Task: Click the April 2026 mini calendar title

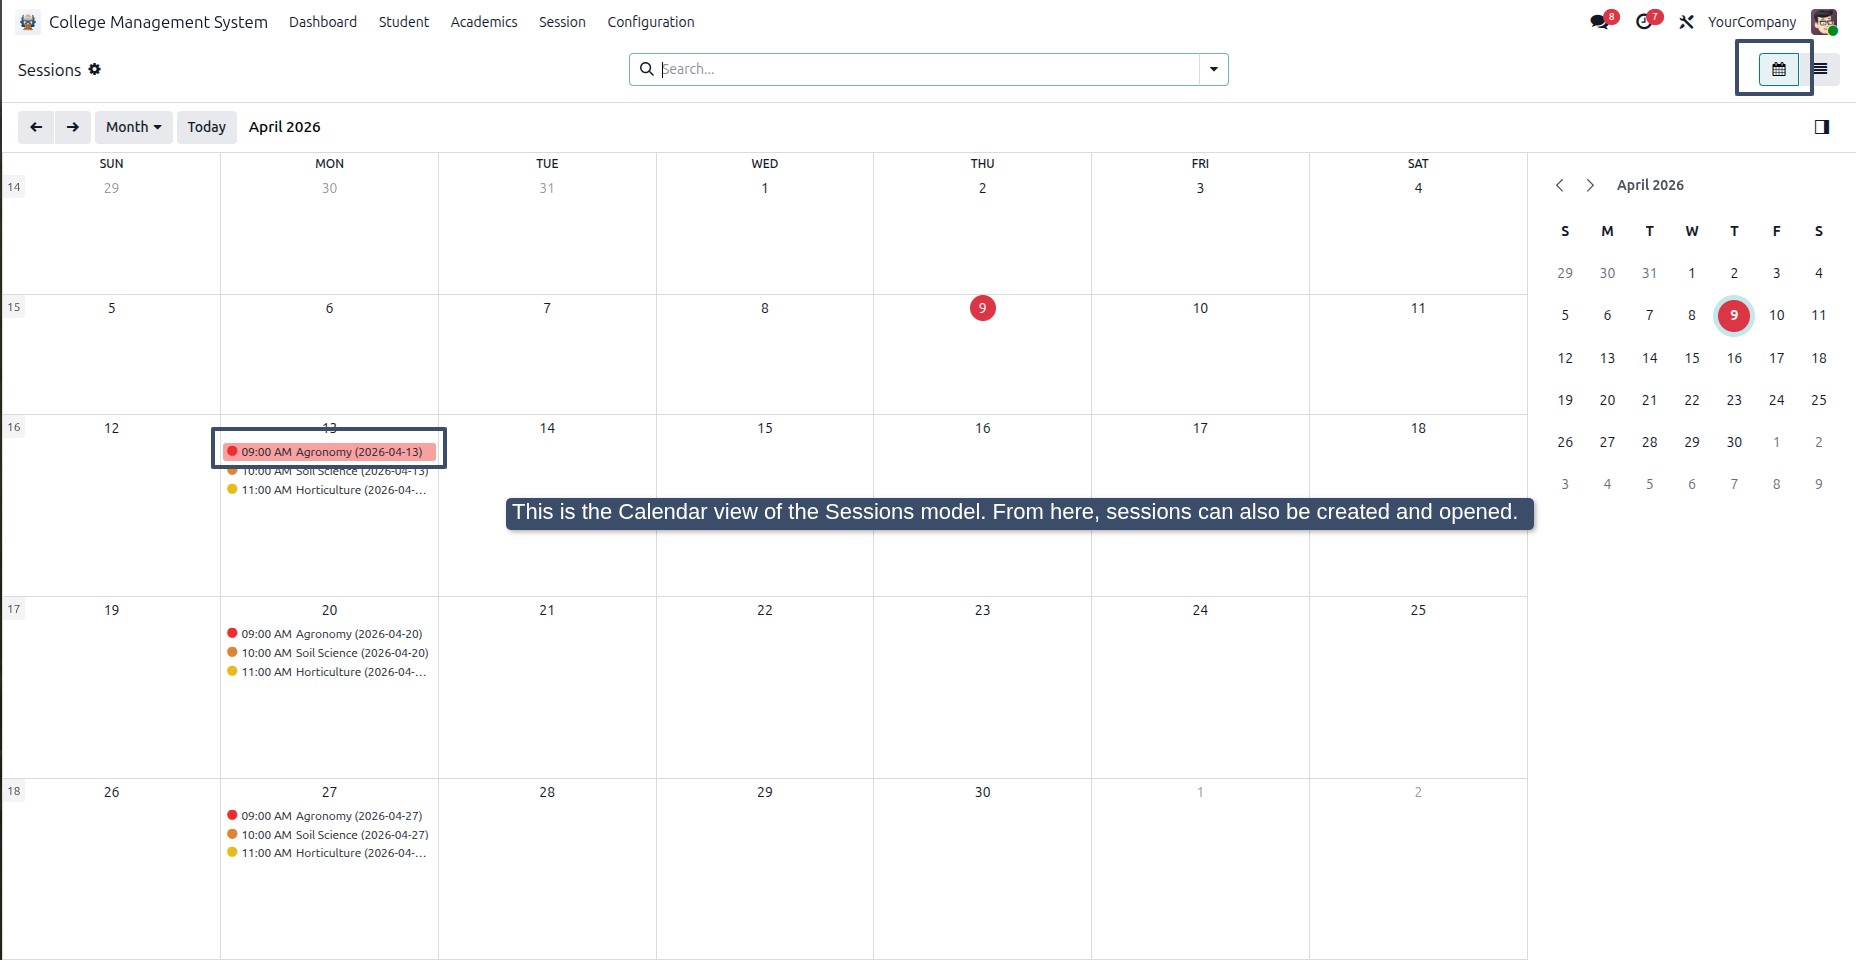Action: point(1650,185)
